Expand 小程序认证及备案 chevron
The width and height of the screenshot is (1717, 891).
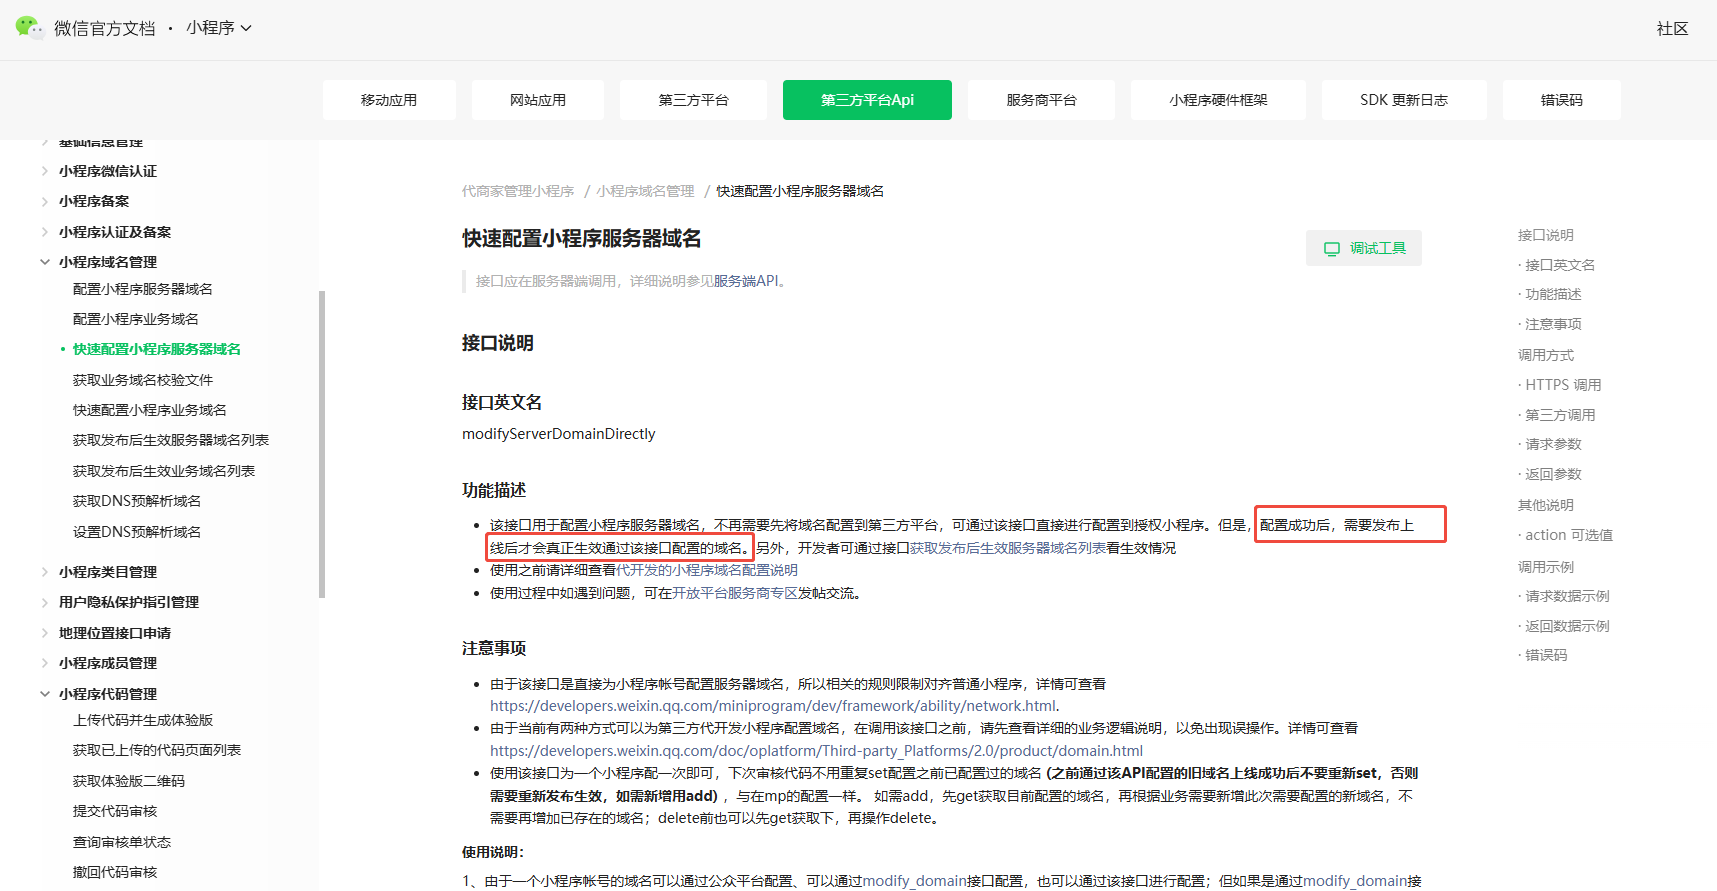click(x=45, y=232)
